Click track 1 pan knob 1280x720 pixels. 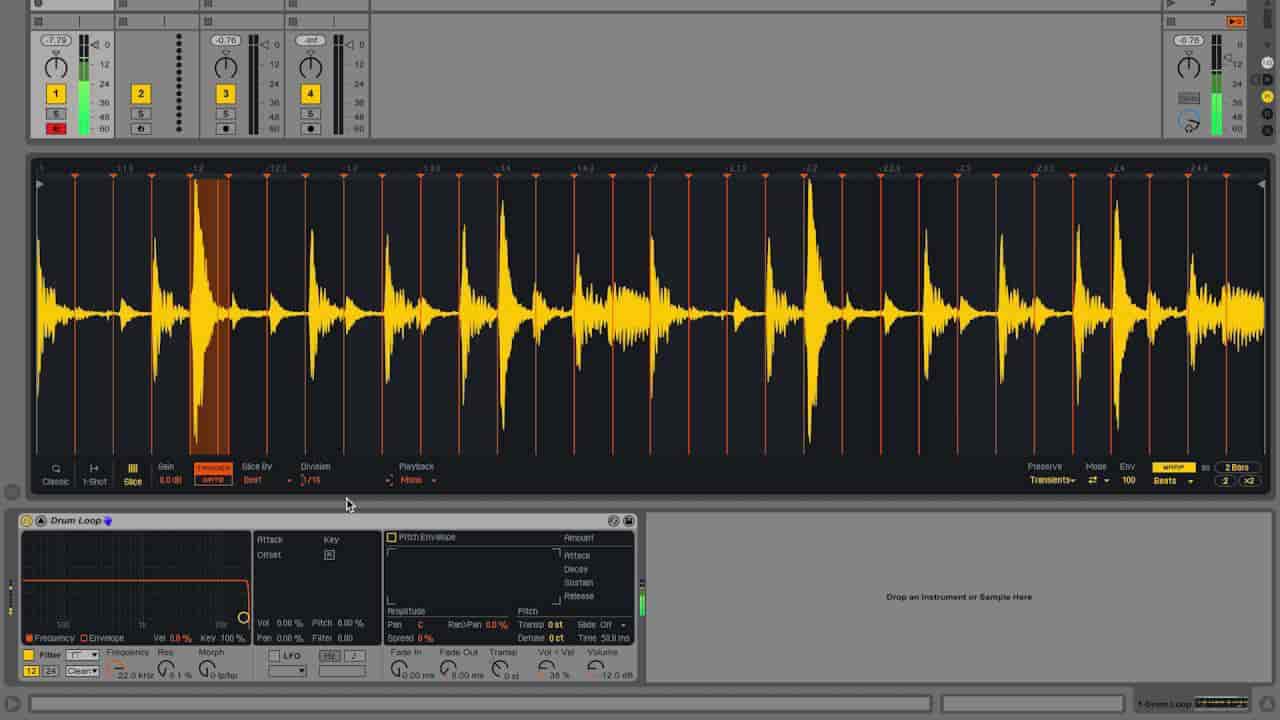click(56, 68)
